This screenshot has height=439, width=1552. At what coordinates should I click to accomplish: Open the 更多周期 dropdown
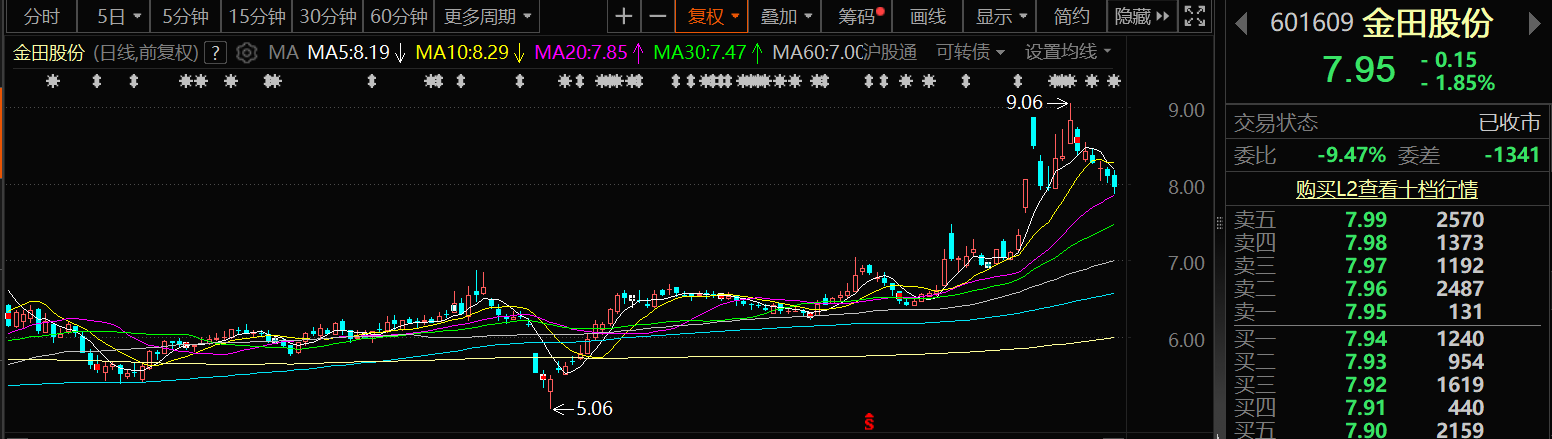pyautogui.click(x=488, y=16)
